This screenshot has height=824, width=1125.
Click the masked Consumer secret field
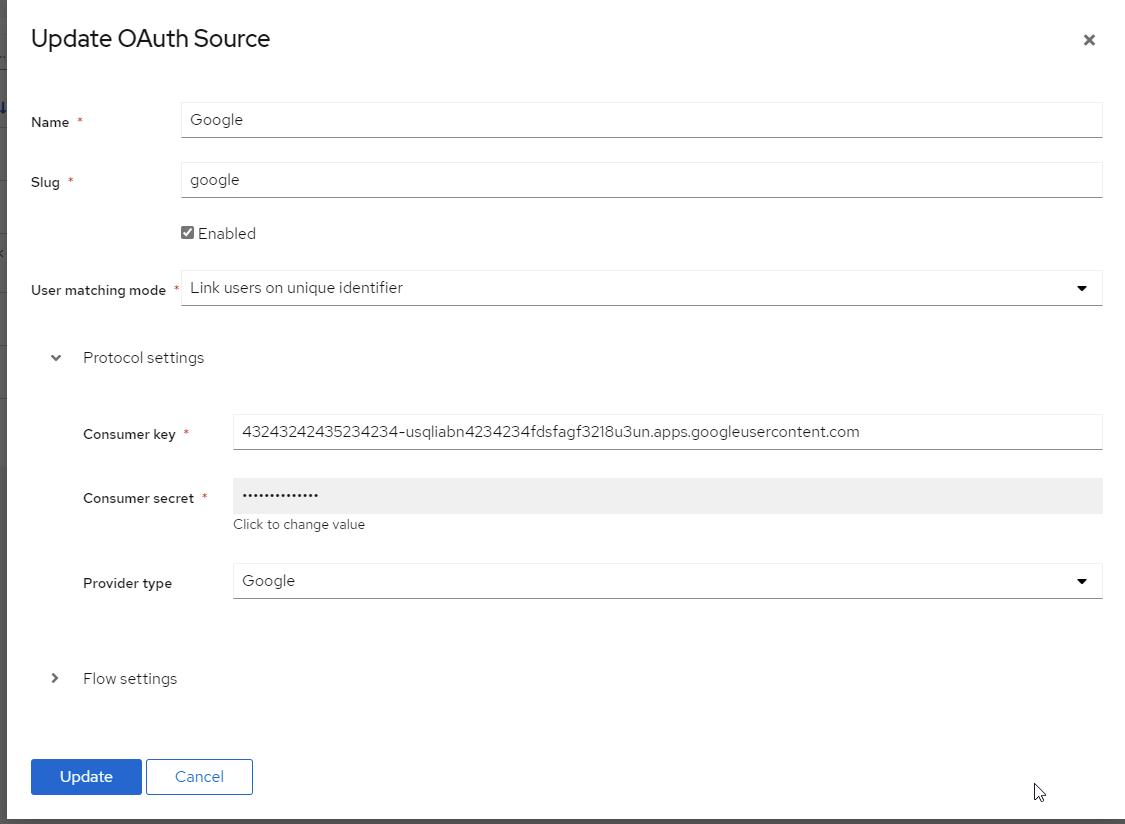668,495
